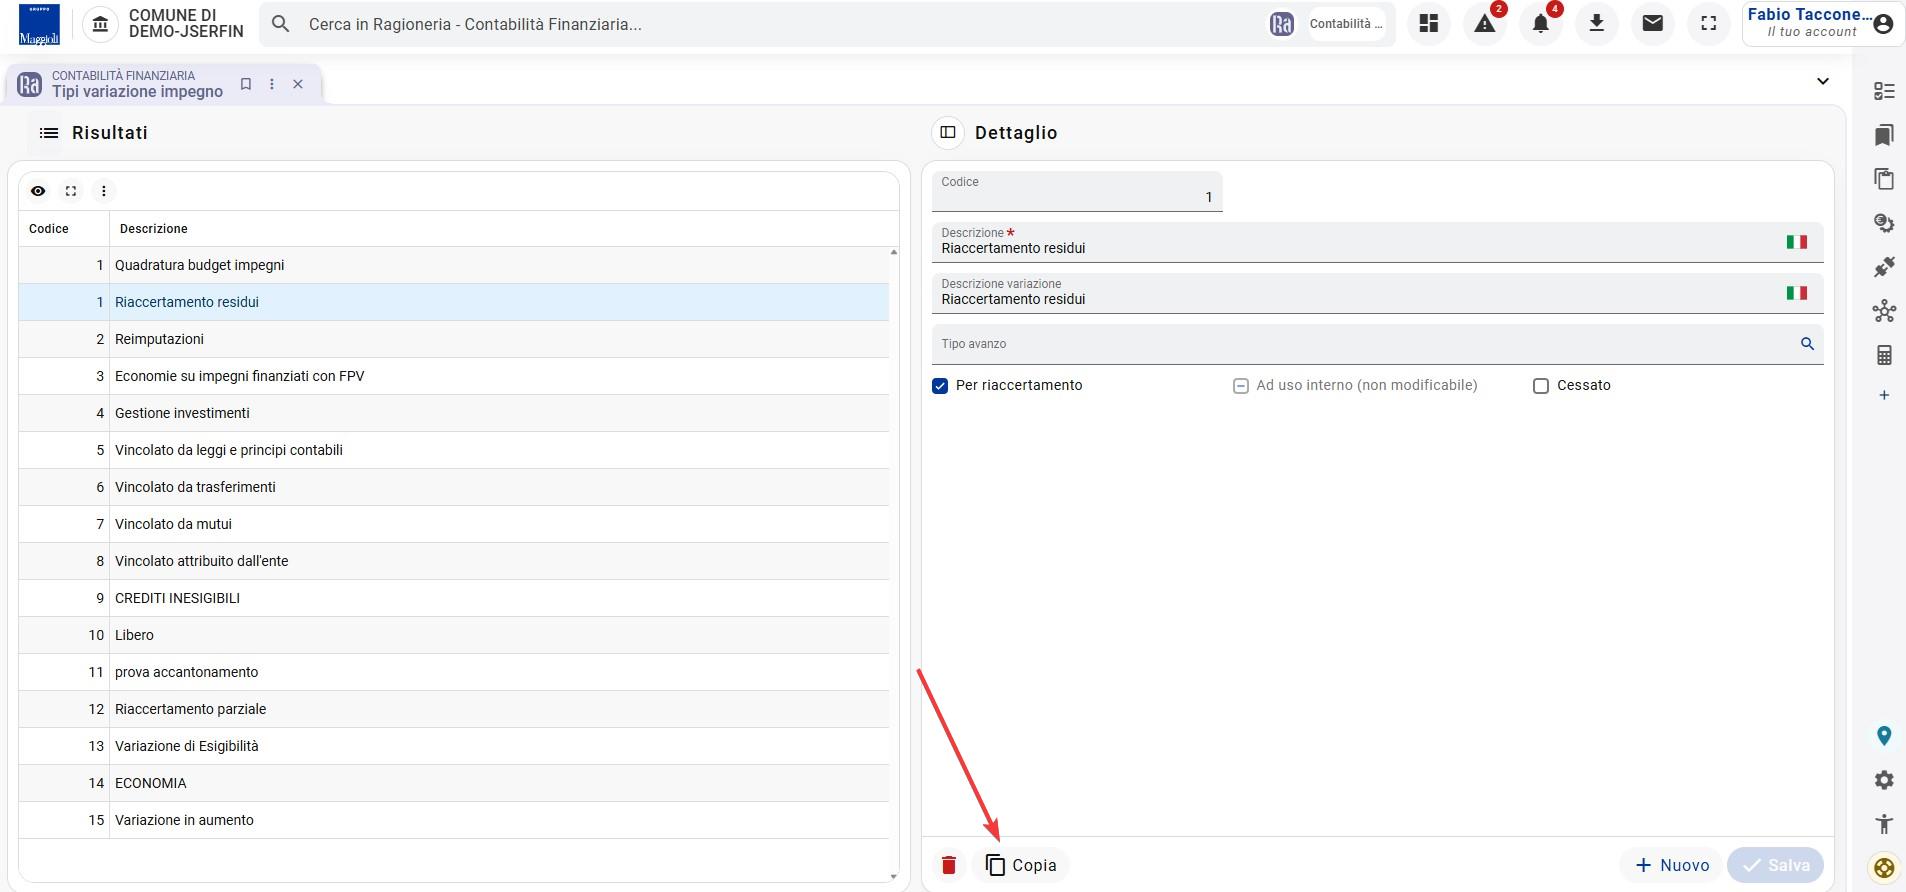The width and height of the screenshot is (1906, 892).
Task: Select row Vincolato attribuito dall'ente
Action: [454, 561]
